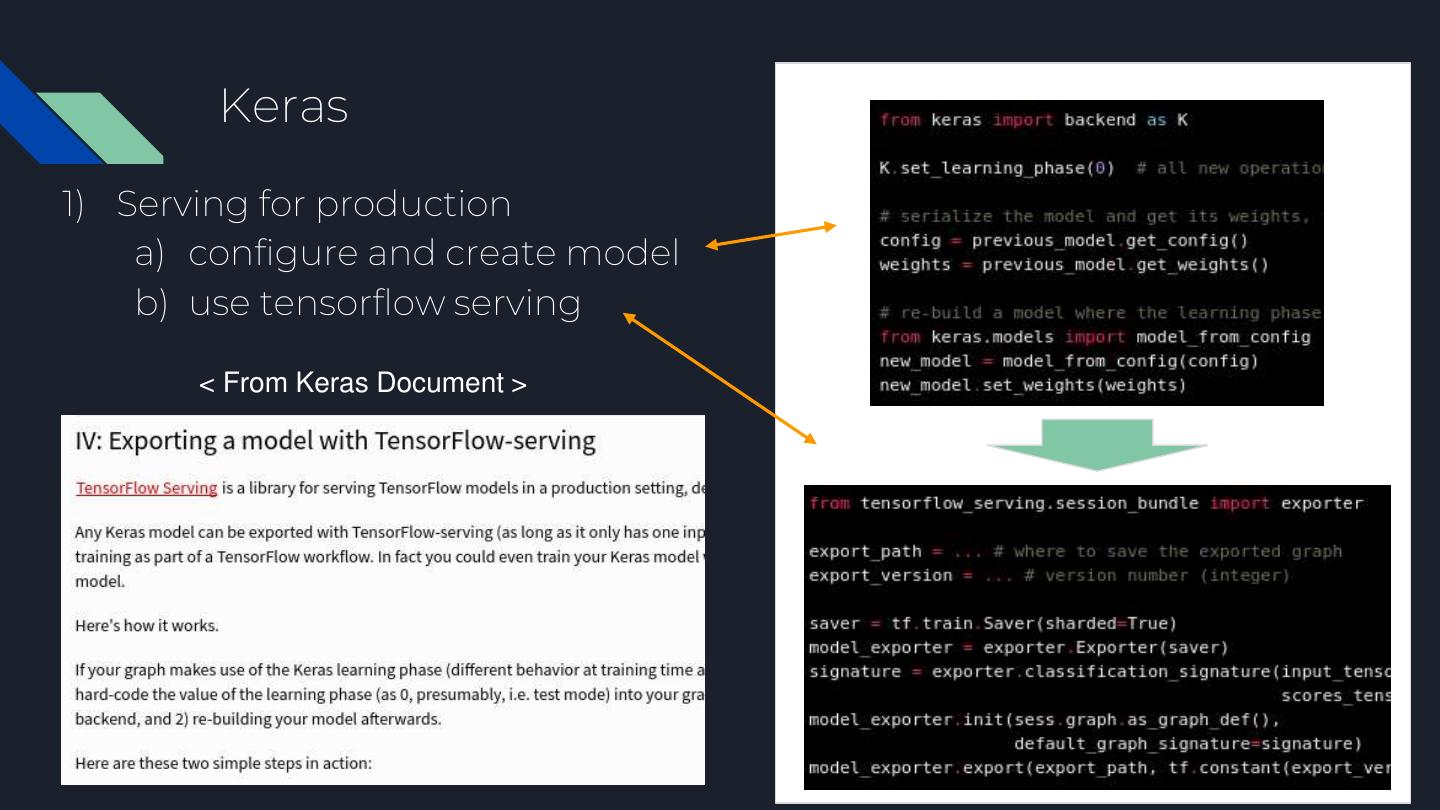Click 'configure and create model' sub-item
The height and width of the screenshot is (810, 1440).
coord(432,254)
